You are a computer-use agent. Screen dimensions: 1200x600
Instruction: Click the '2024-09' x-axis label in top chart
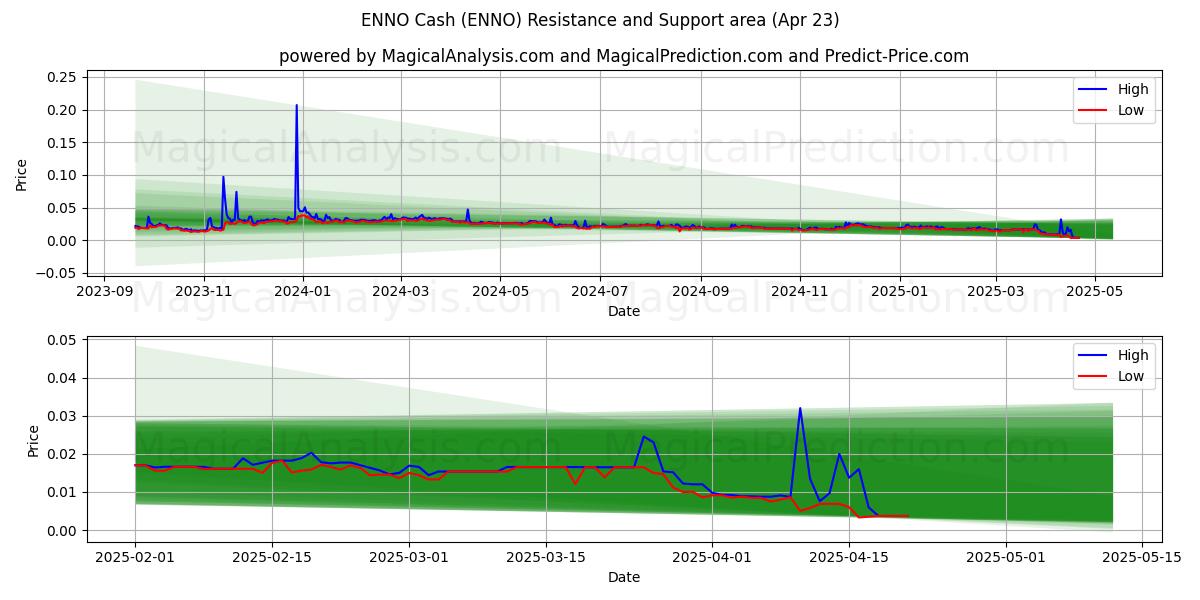pyautogui.click(x=701, y=291)
